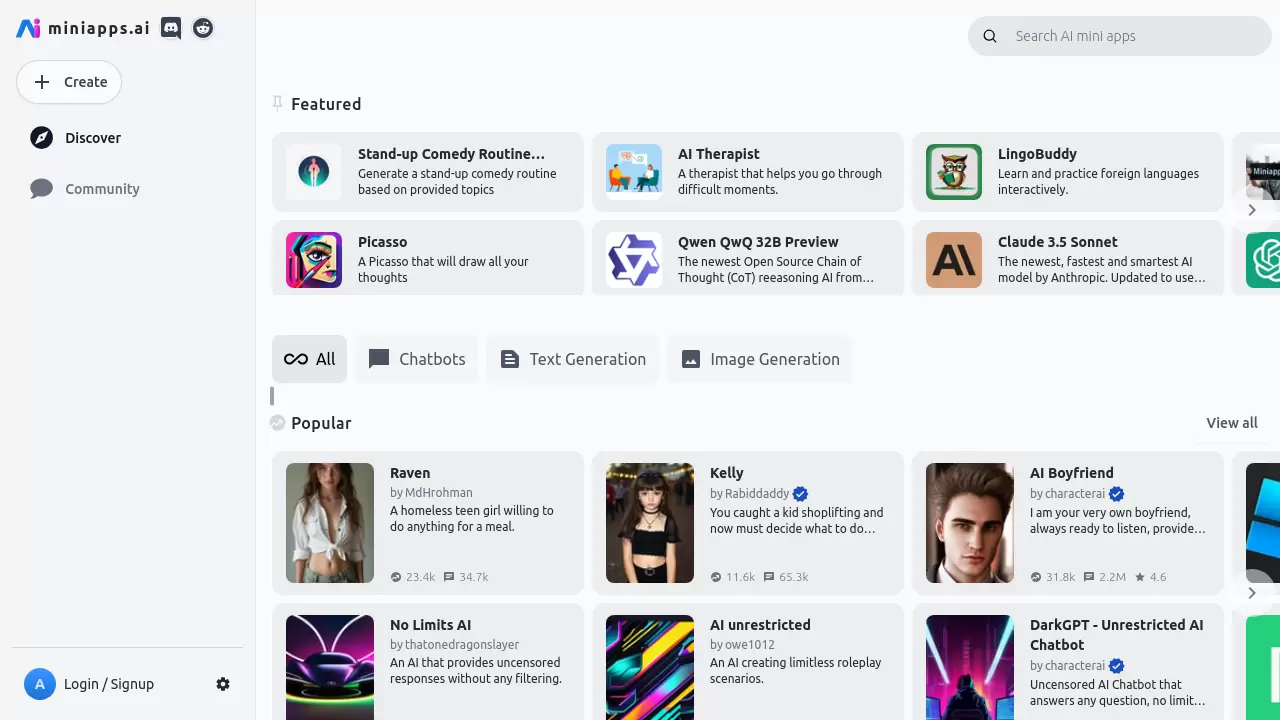The height and width of the screenshot is (720, 1280).
Task: Click author Rabiddaddy
Action: tap(757, 494)
